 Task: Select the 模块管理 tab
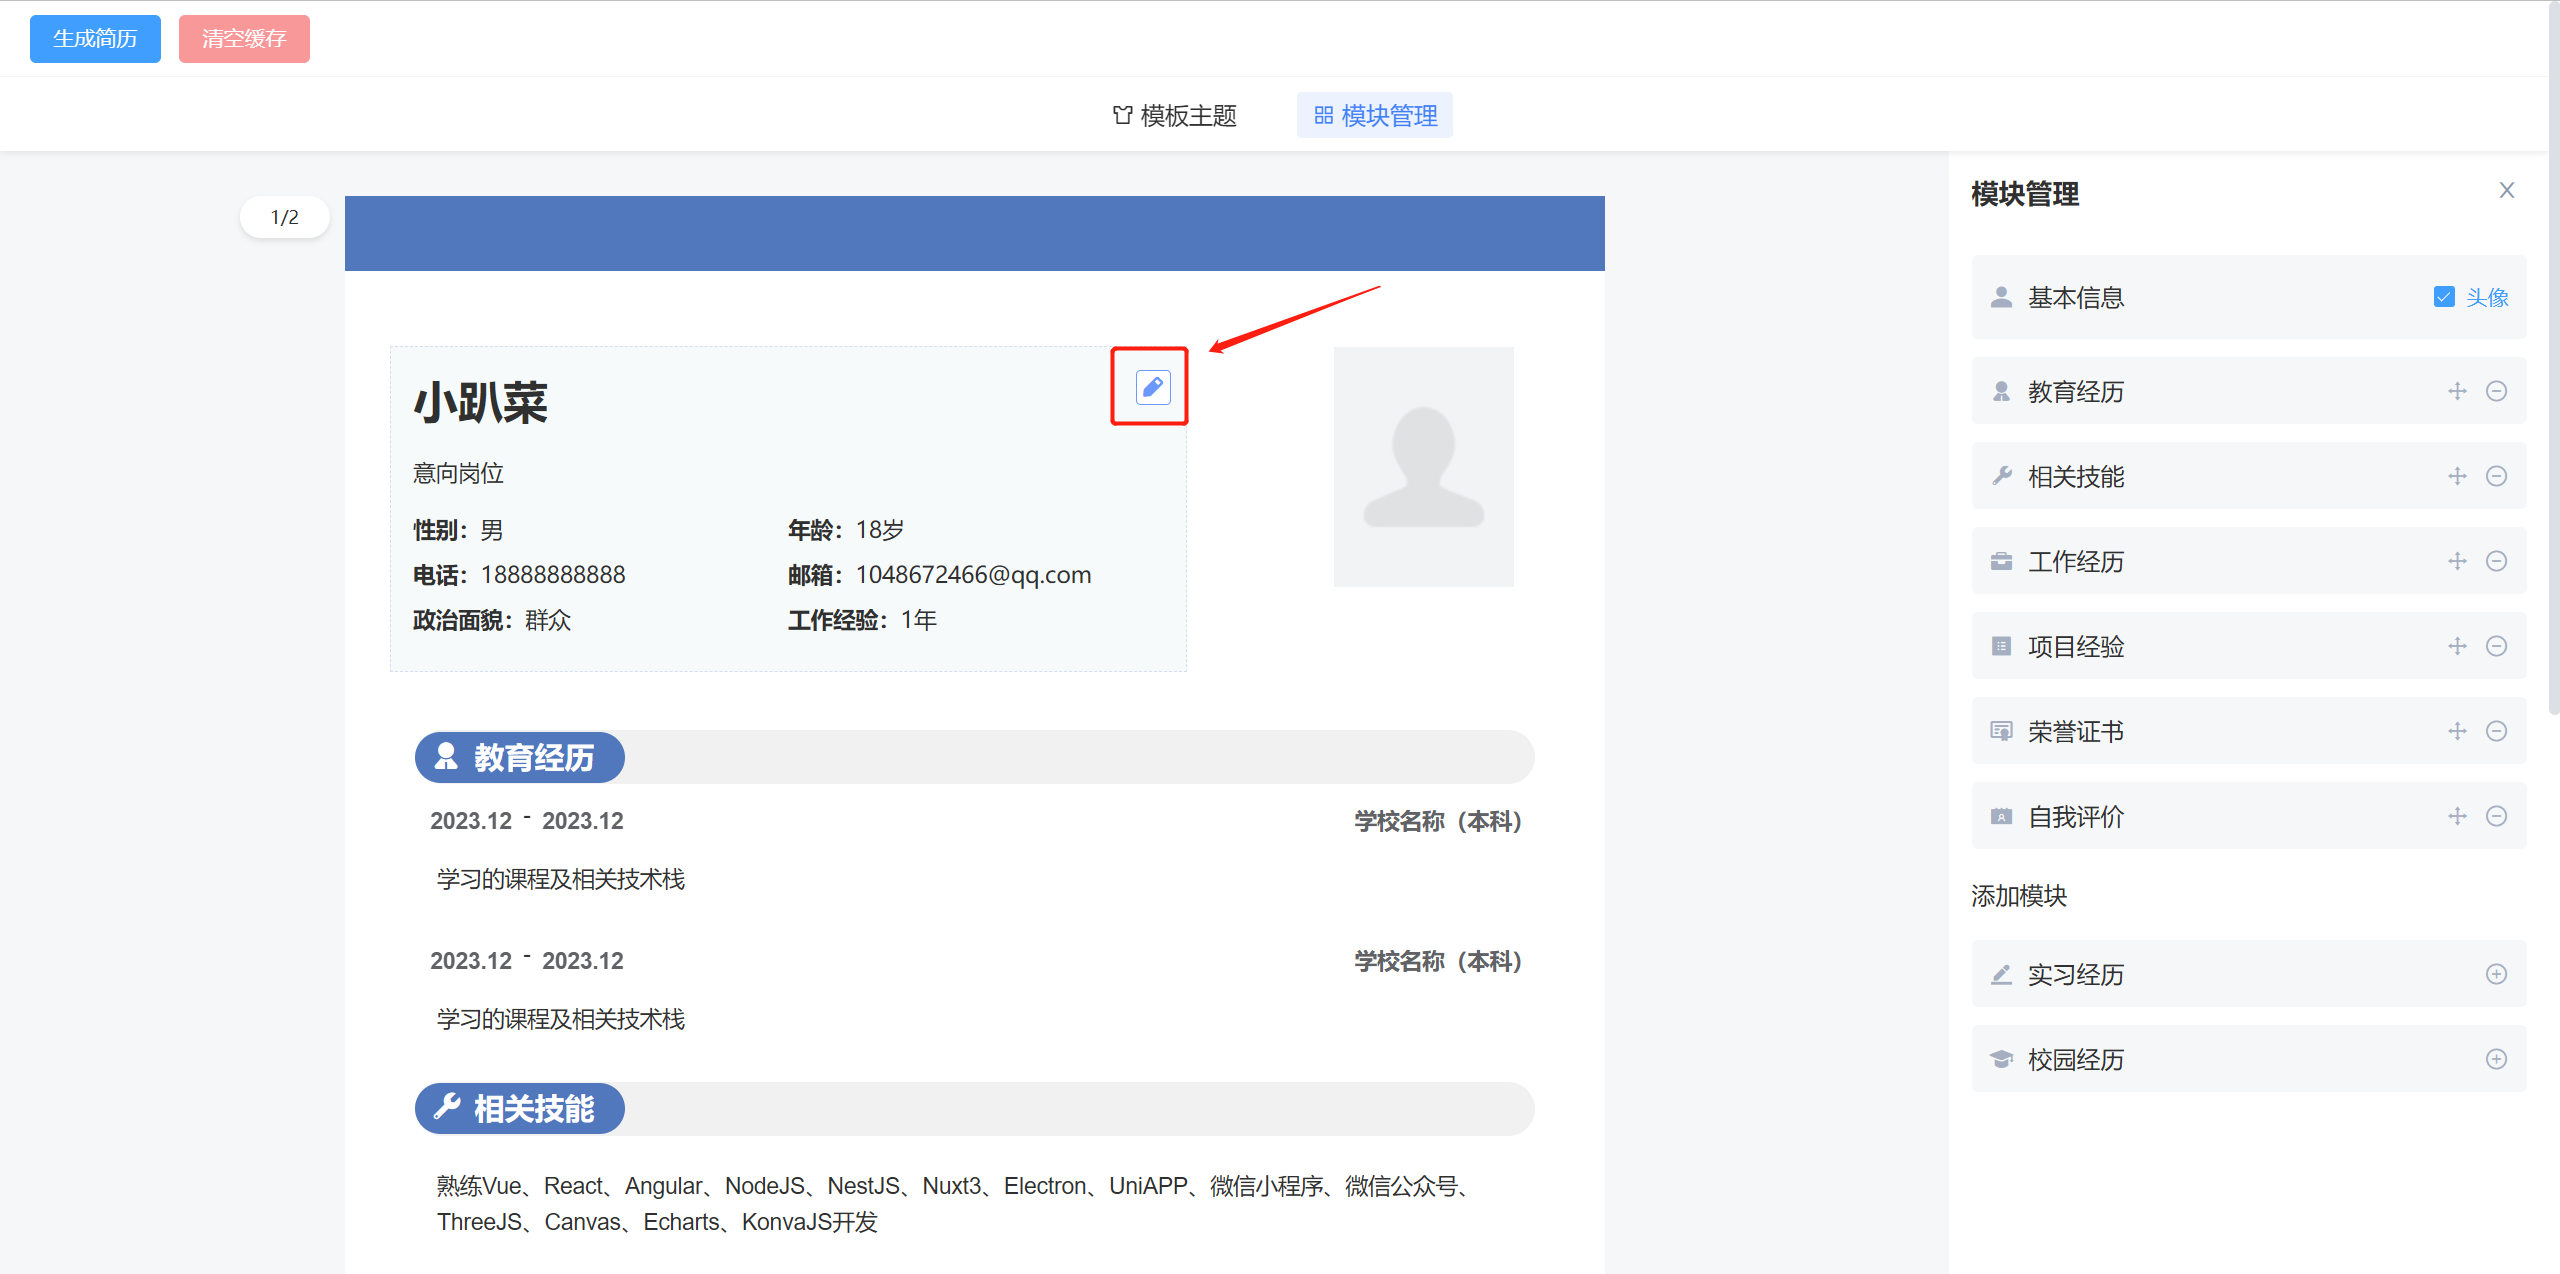point(1375,116)
